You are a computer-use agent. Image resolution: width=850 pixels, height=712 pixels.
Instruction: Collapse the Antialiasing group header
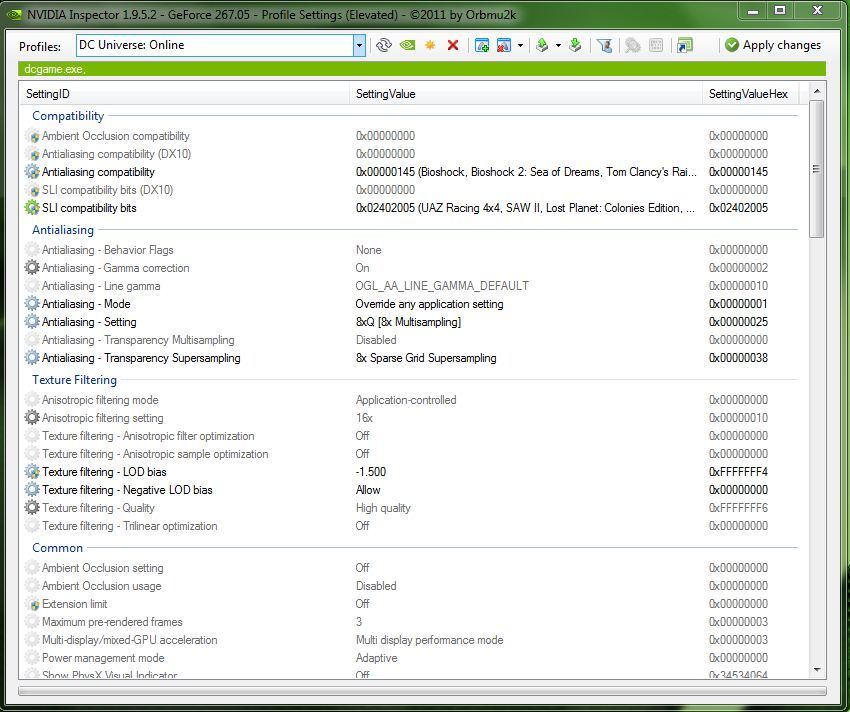coord(63,230)
